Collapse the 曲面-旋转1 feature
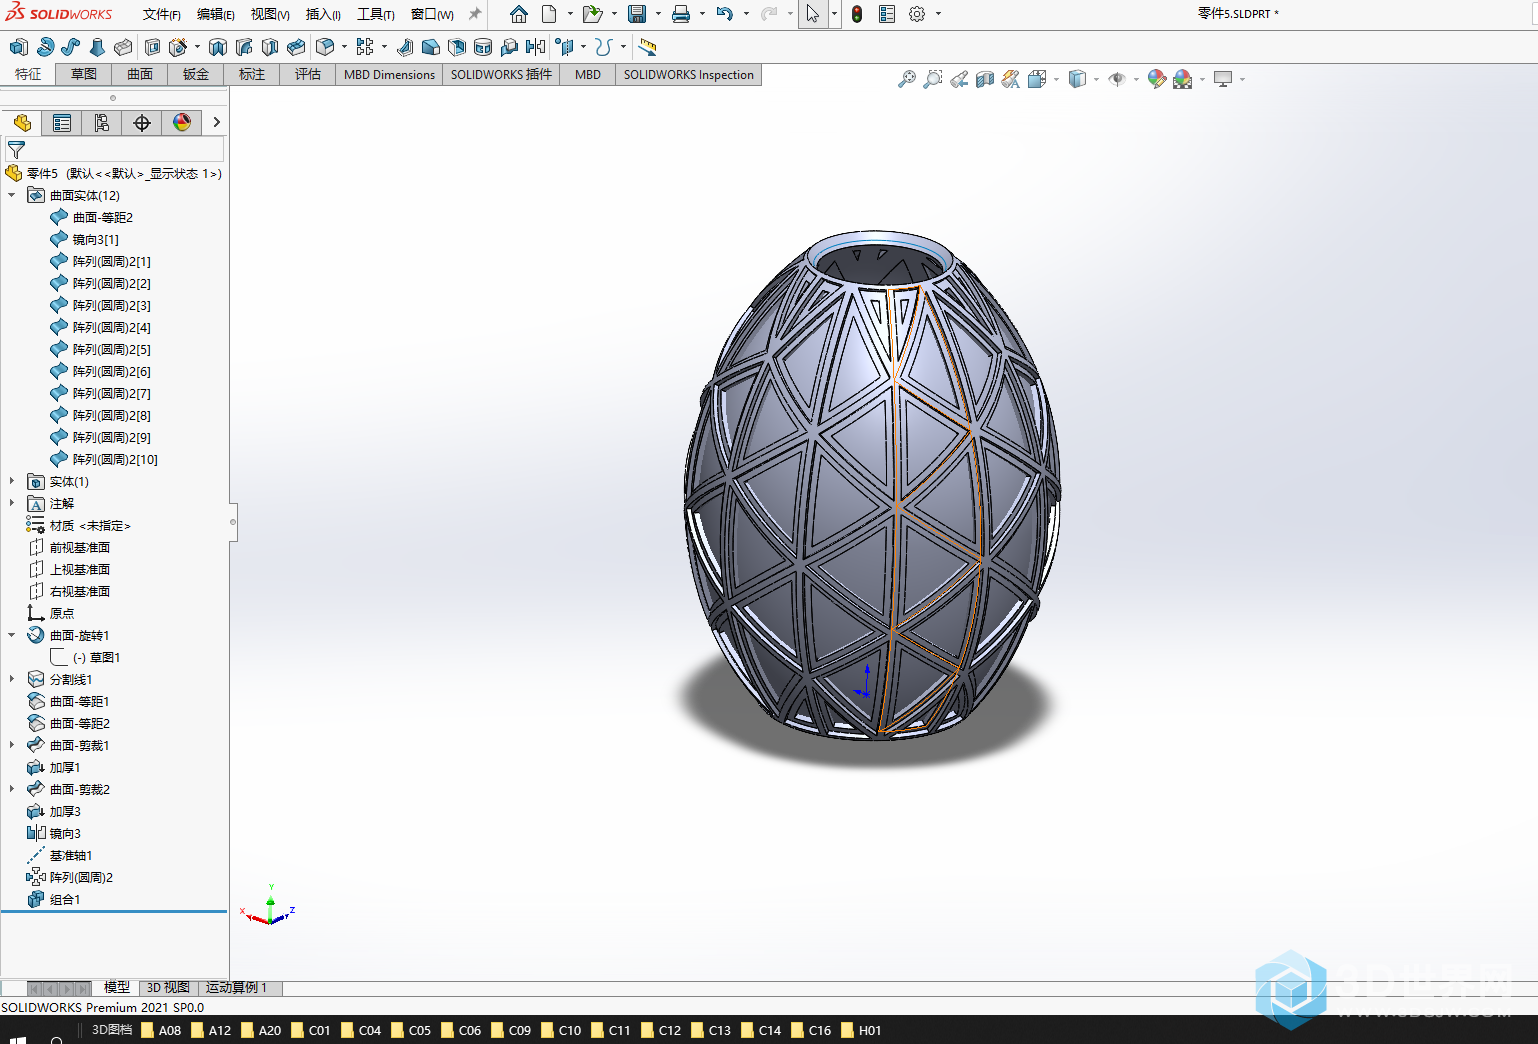 point(12,635)
